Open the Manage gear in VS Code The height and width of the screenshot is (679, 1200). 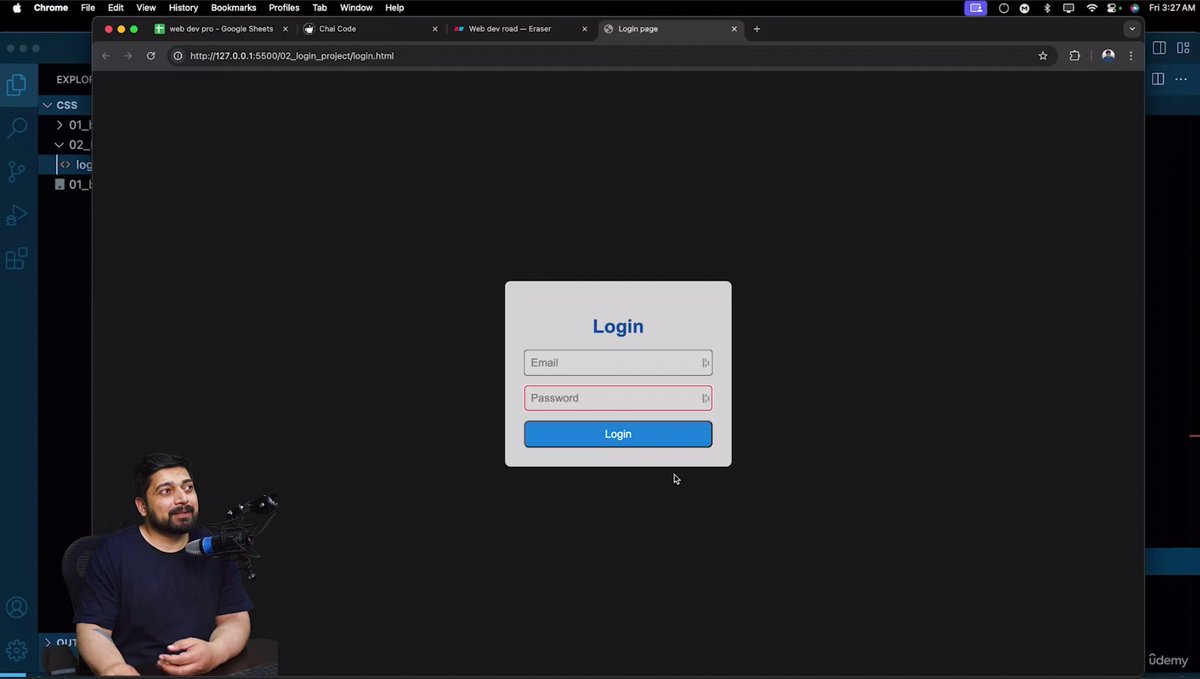click(x=16, y=650)
